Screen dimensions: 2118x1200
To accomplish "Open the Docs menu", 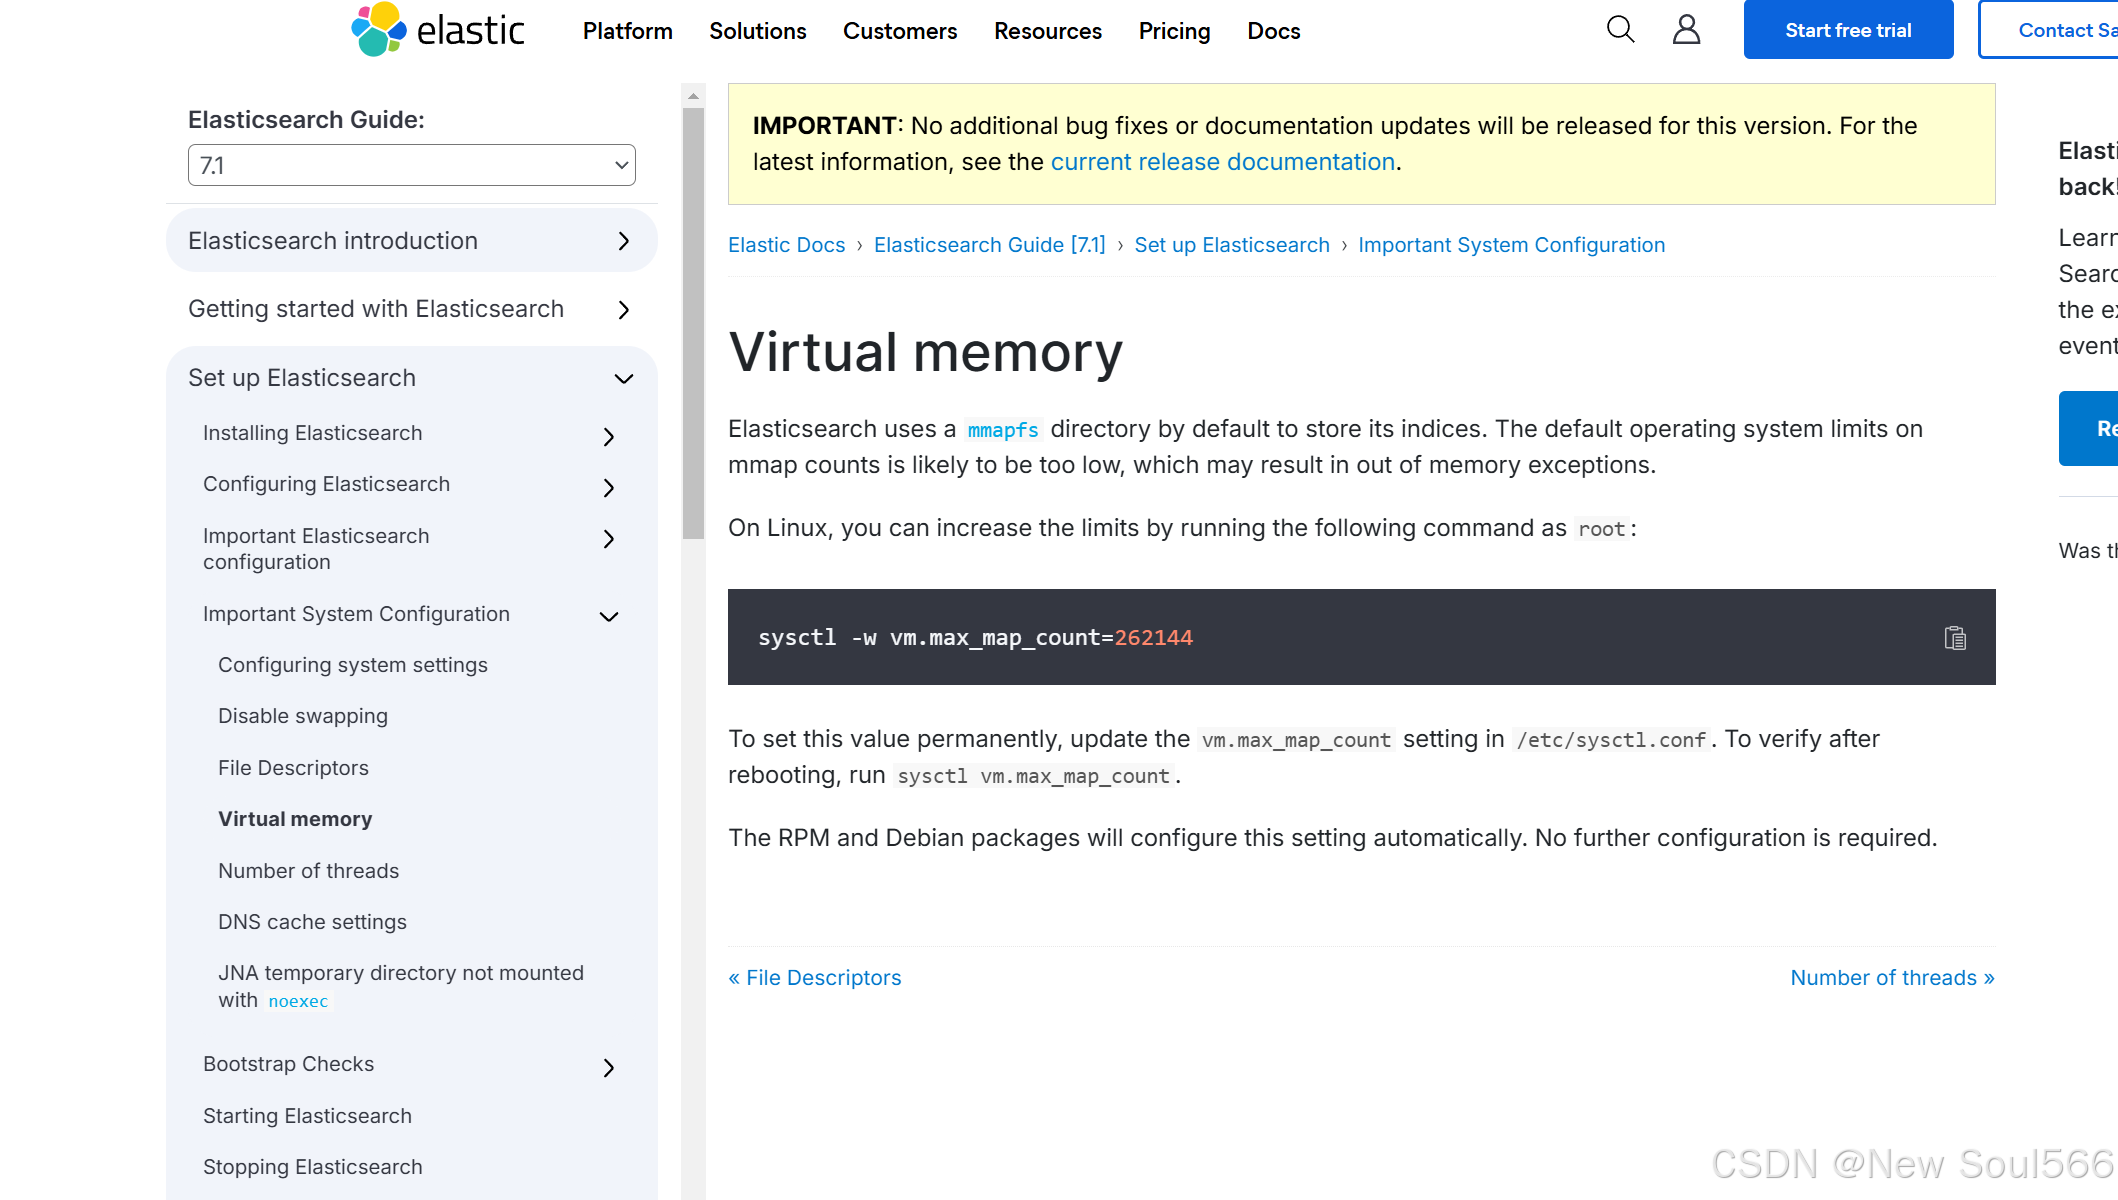I will 1273,31.
